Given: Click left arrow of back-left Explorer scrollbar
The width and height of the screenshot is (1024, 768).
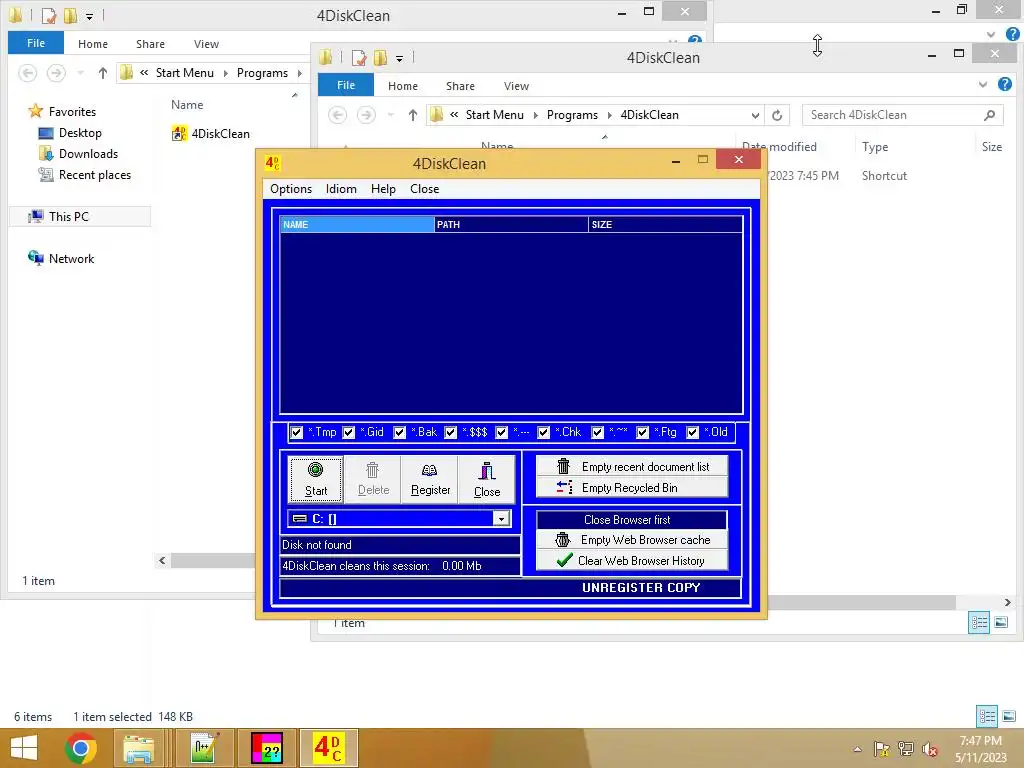Looking at the screenshot, I should point(162,560).
